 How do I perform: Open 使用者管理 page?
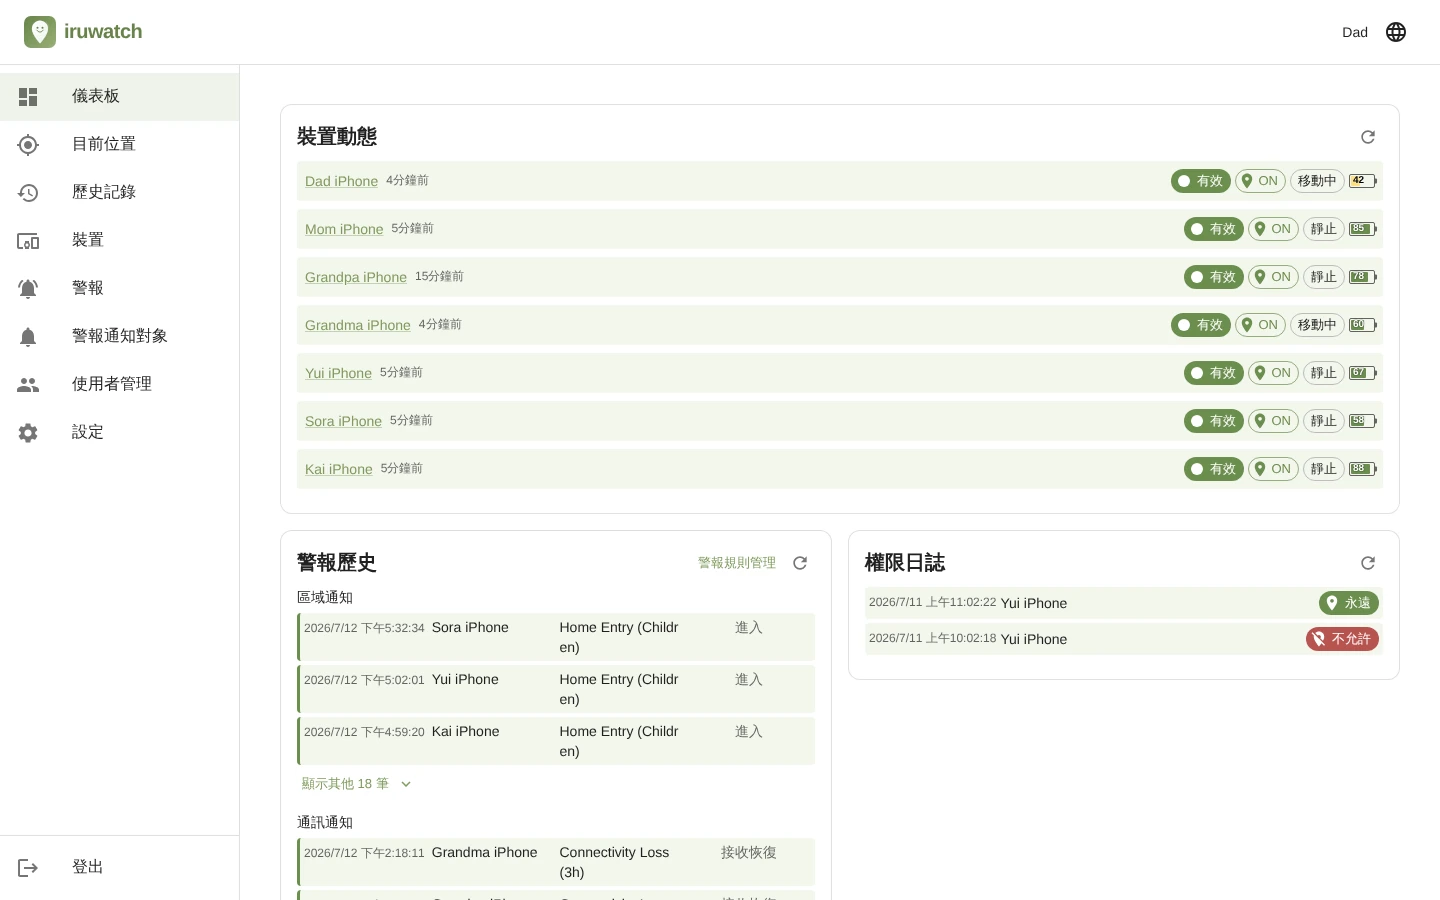click(120, 385)
